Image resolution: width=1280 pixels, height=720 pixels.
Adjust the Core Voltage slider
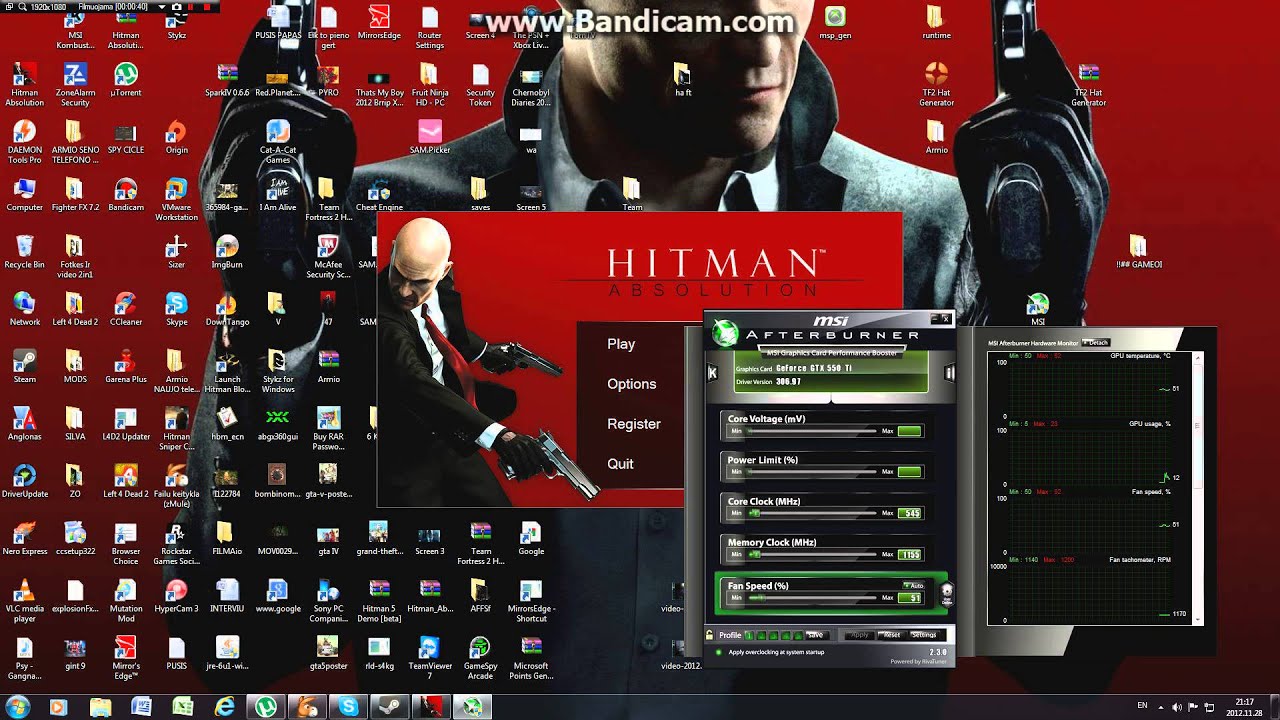813,431
